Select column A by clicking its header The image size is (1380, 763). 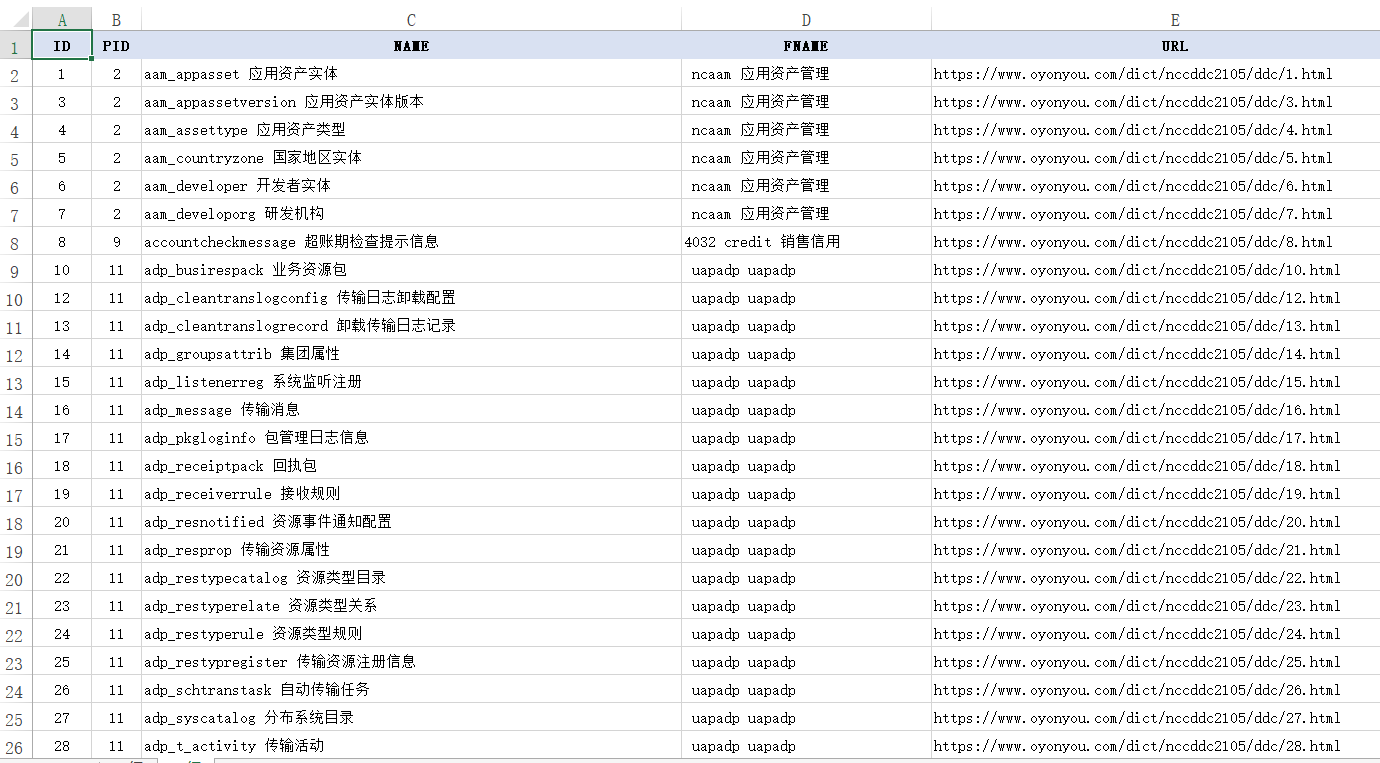[x=61, y=18]
